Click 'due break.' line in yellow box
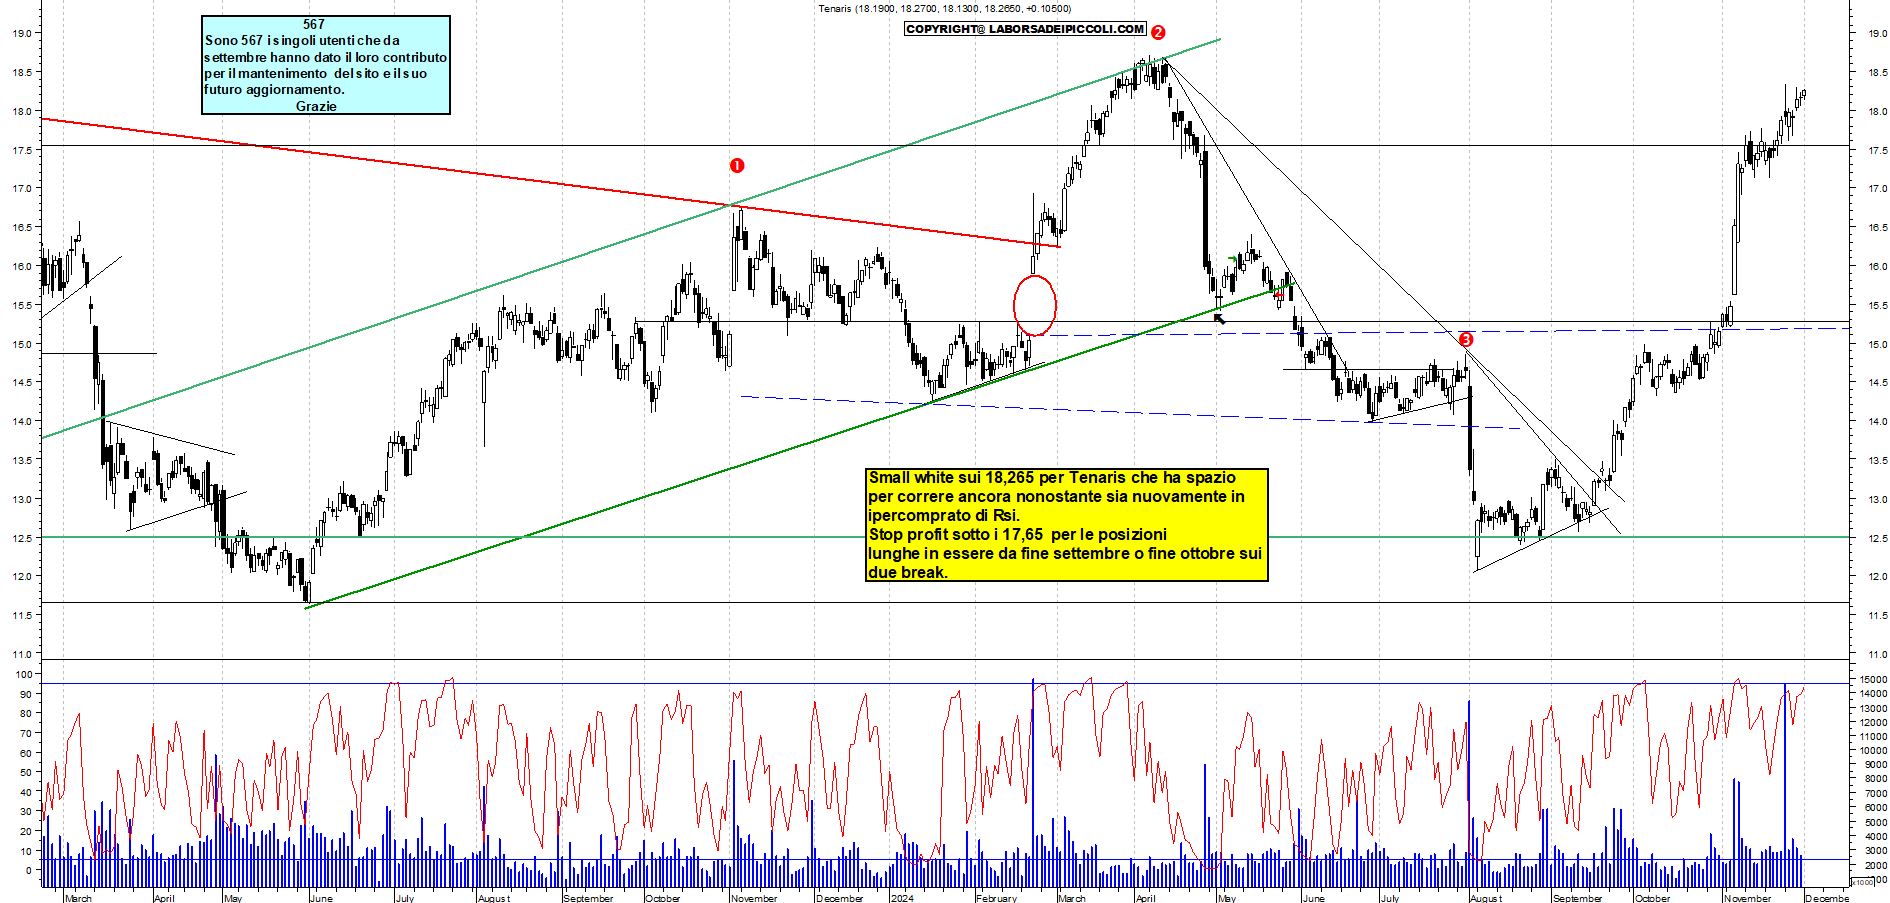1890x903 pixels. [x=908, y=573]
